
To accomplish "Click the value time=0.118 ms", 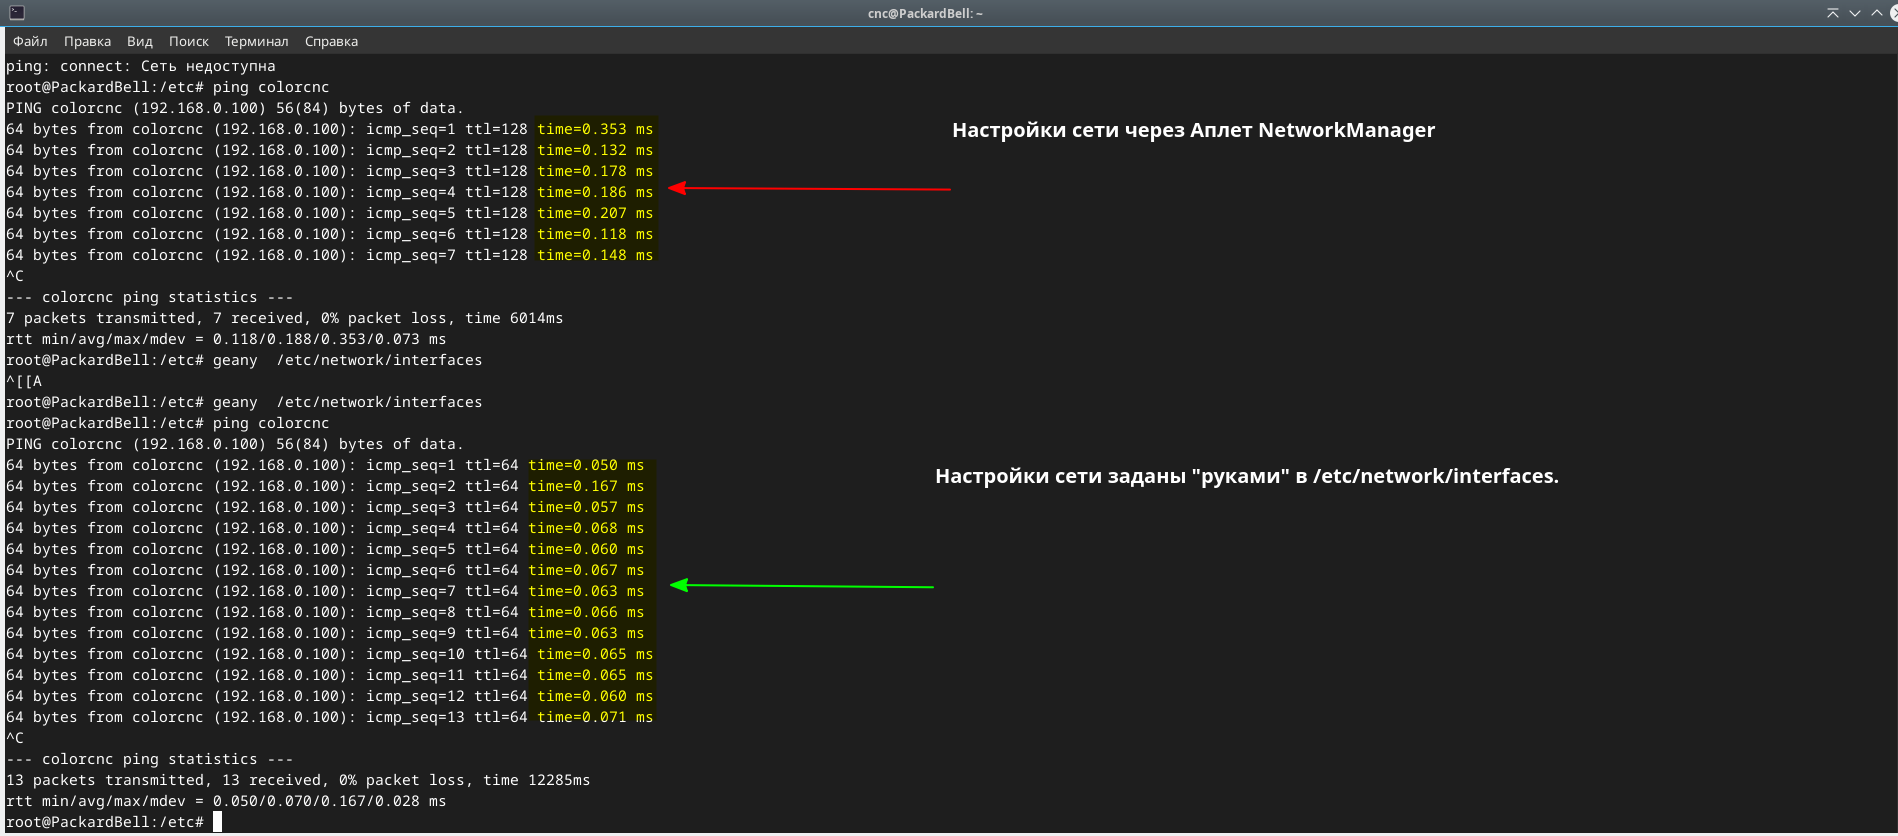I will click(595, 234).
